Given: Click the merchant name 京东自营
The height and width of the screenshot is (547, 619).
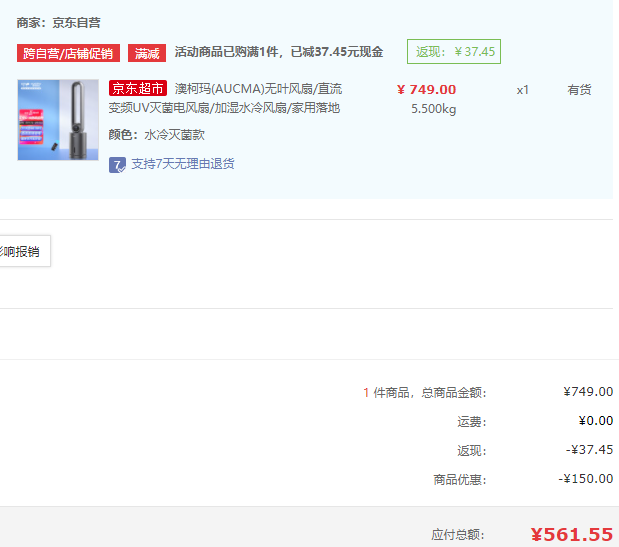Looking at the screenshot, I should pos(77,23).
